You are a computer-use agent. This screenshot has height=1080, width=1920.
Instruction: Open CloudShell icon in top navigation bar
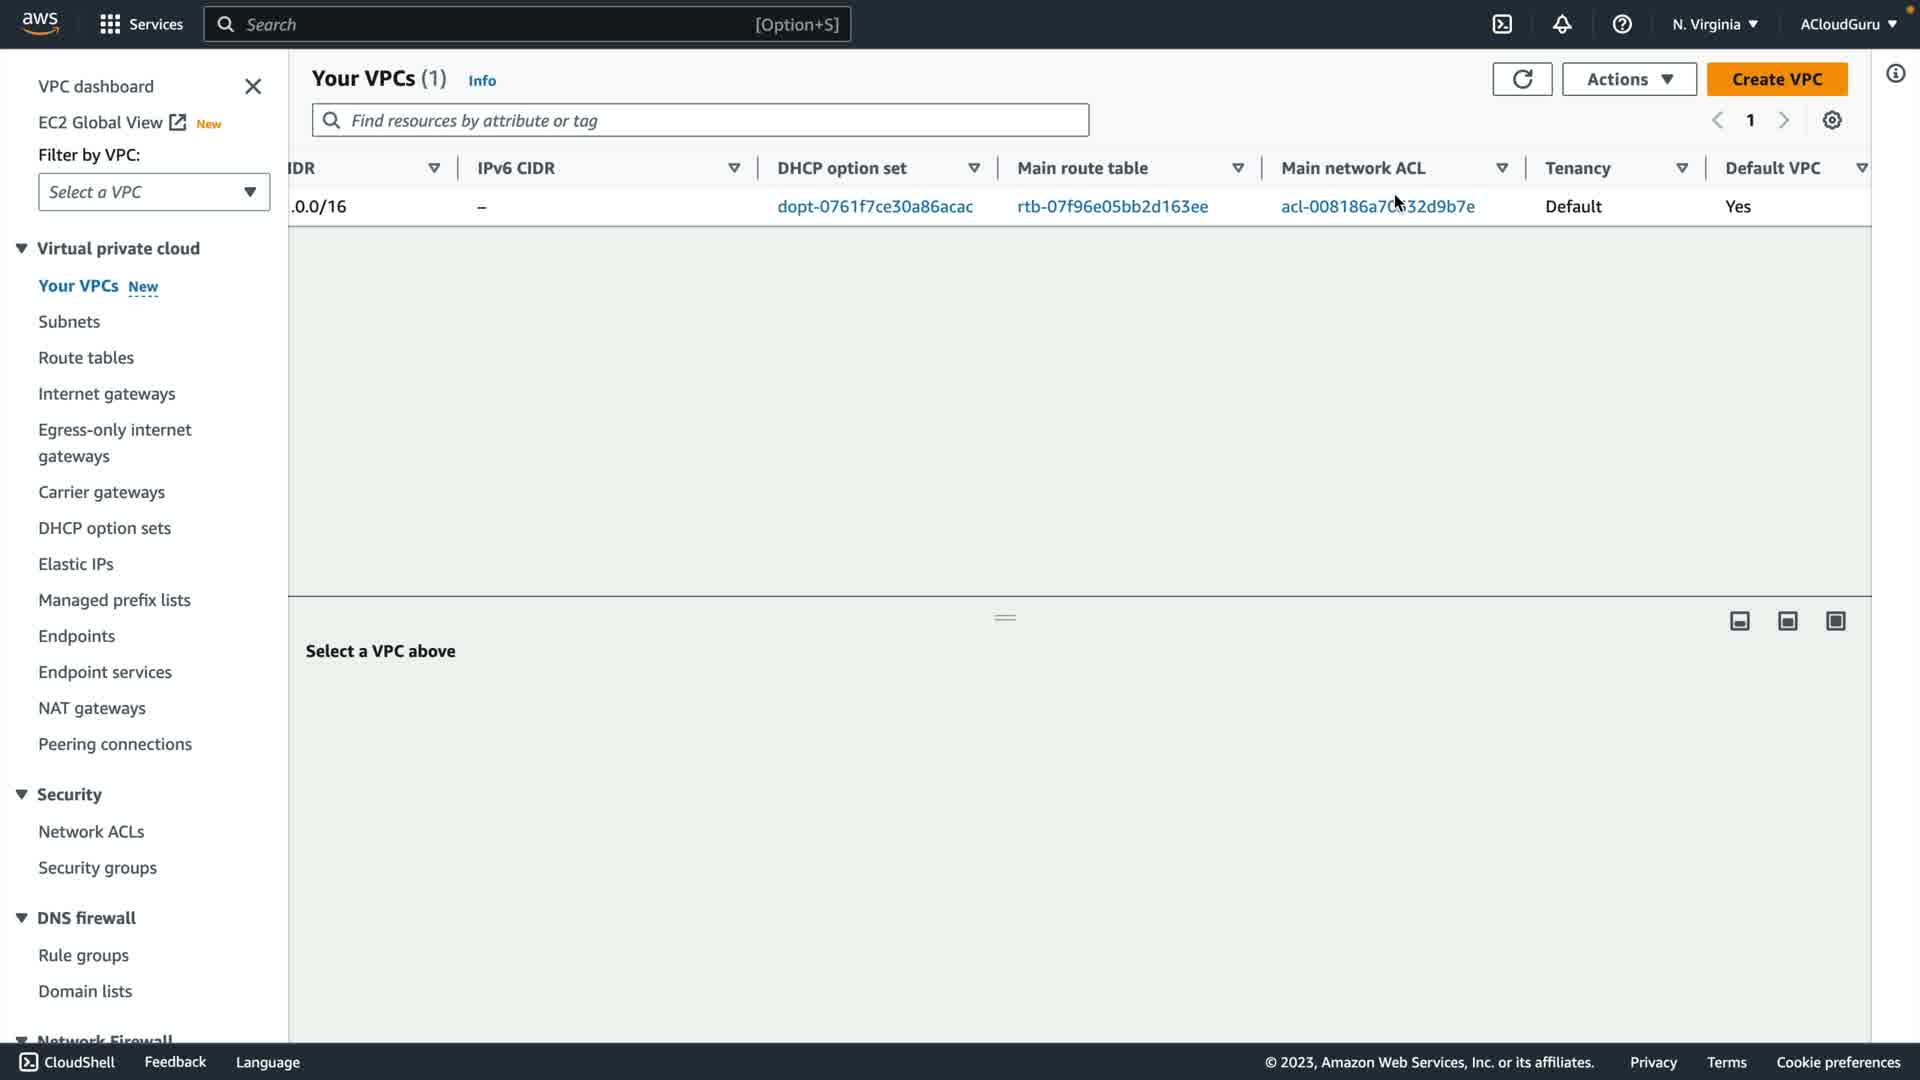tap(1502, 24)
